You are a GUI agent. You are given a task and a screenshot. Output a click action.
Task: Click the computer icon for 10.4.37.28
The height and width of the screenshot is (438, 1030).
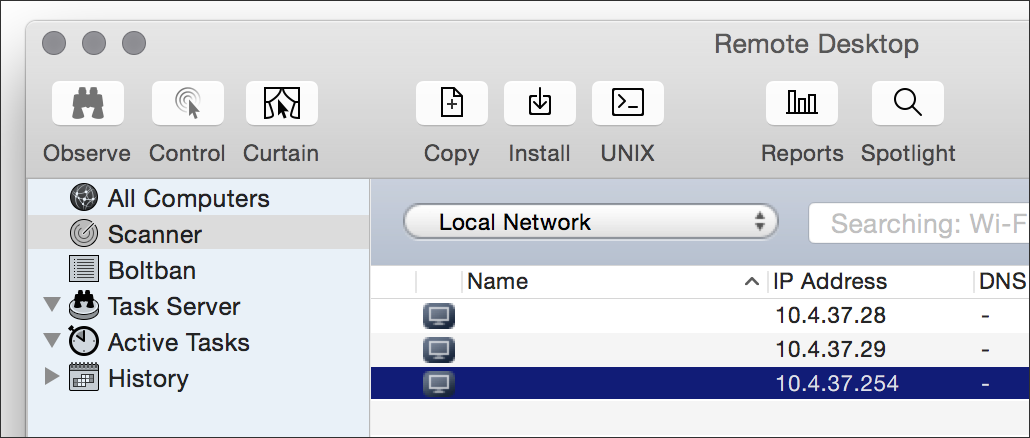pos(438,316)
